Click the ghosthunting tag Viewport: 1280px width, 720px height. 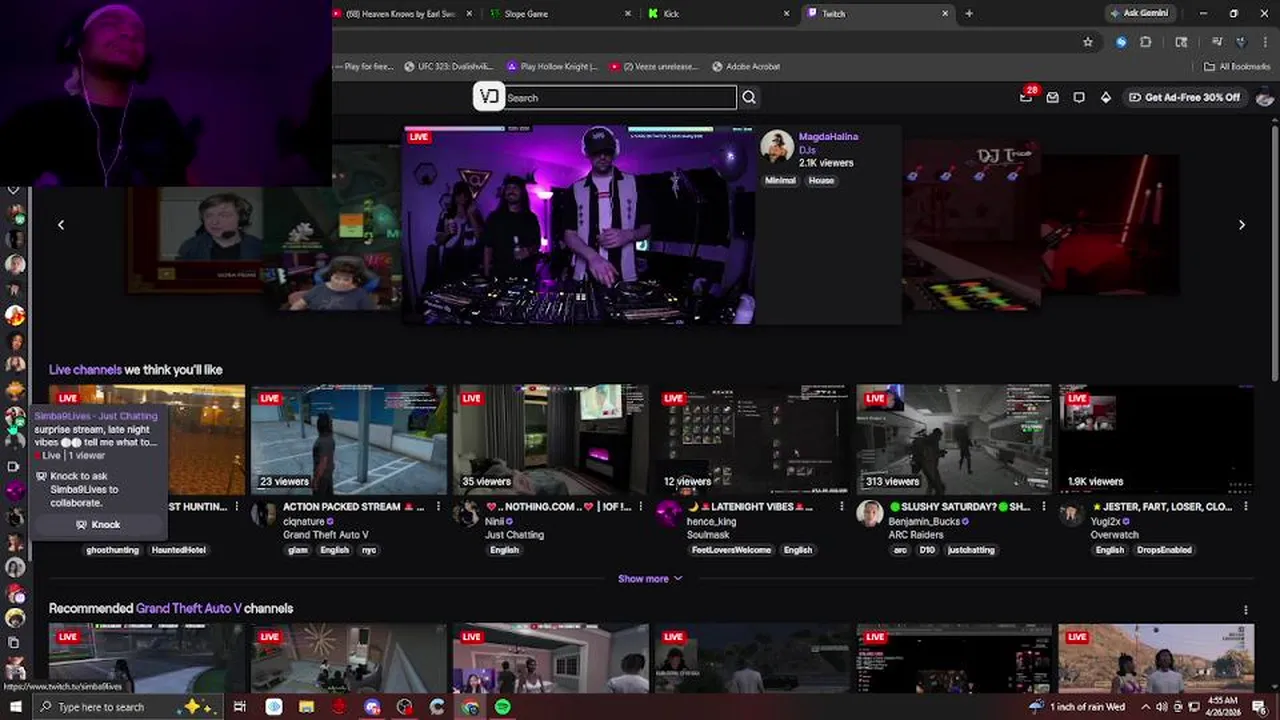coord(112,551)
